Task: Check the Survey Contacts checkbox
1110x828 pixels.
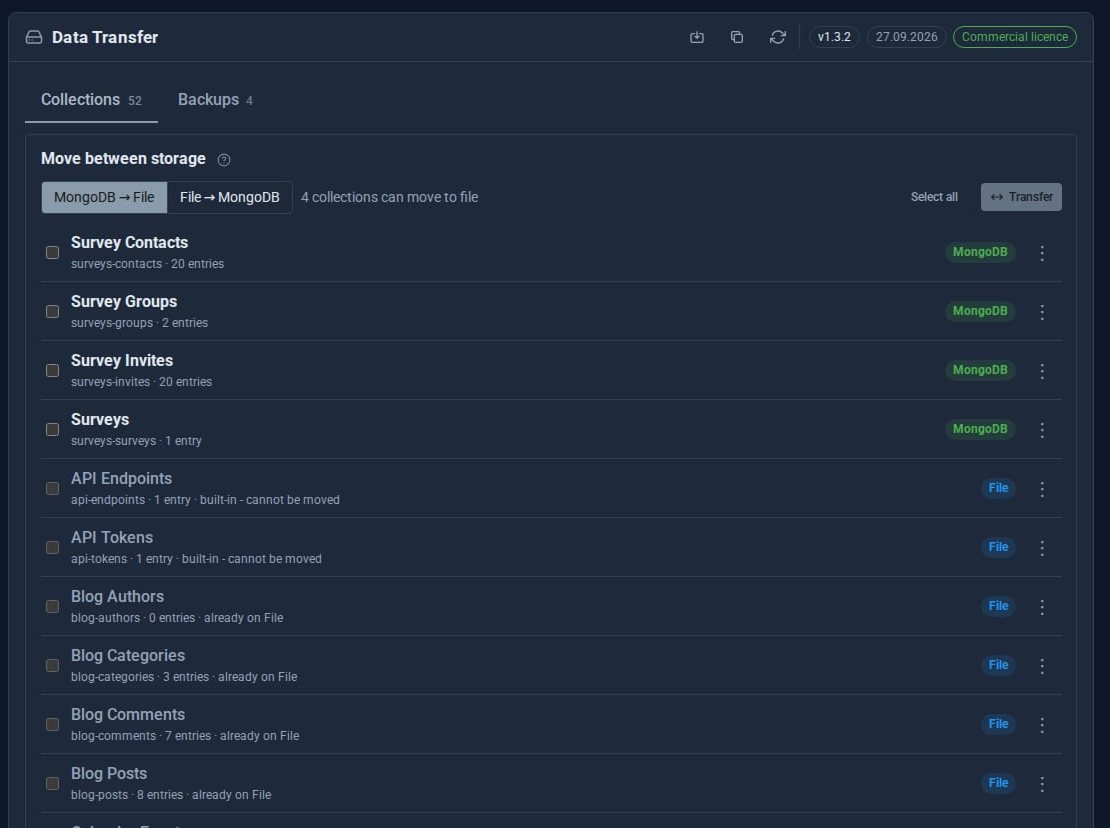Action: click(x=52, y=253)
